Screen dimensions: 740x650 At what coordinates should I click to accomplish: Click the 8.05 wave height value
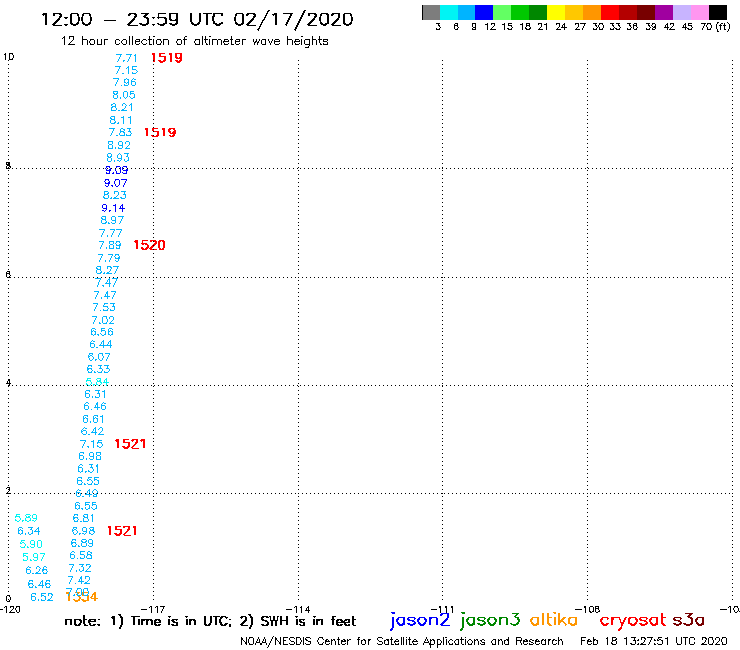coord(124,95)
